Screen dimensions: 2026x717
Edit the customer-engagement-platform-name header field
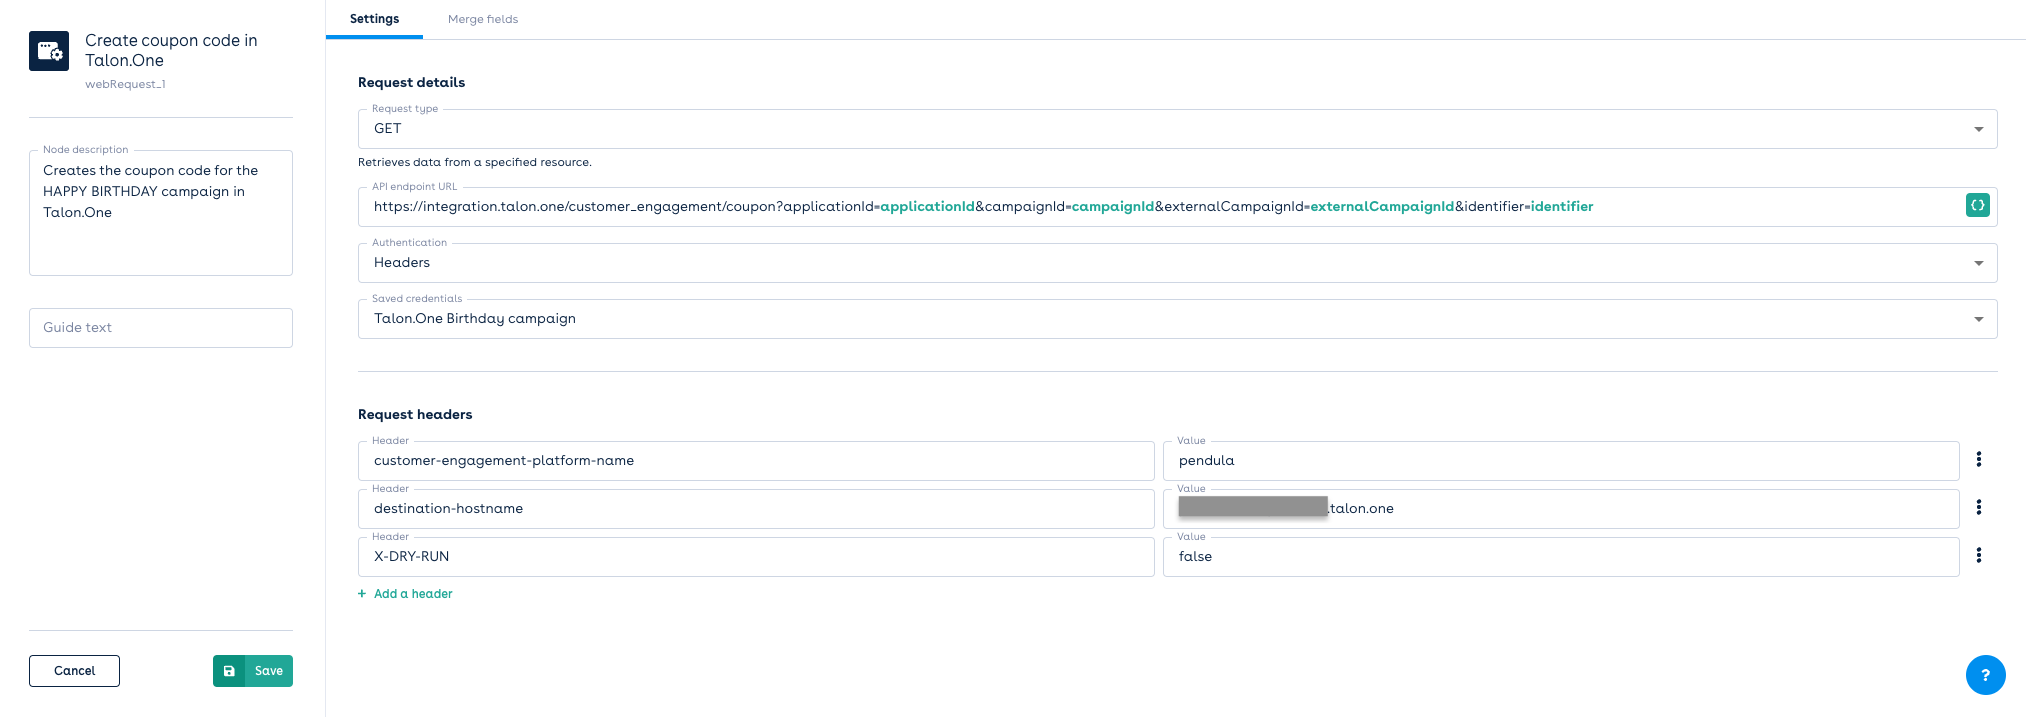coord(756,461)
